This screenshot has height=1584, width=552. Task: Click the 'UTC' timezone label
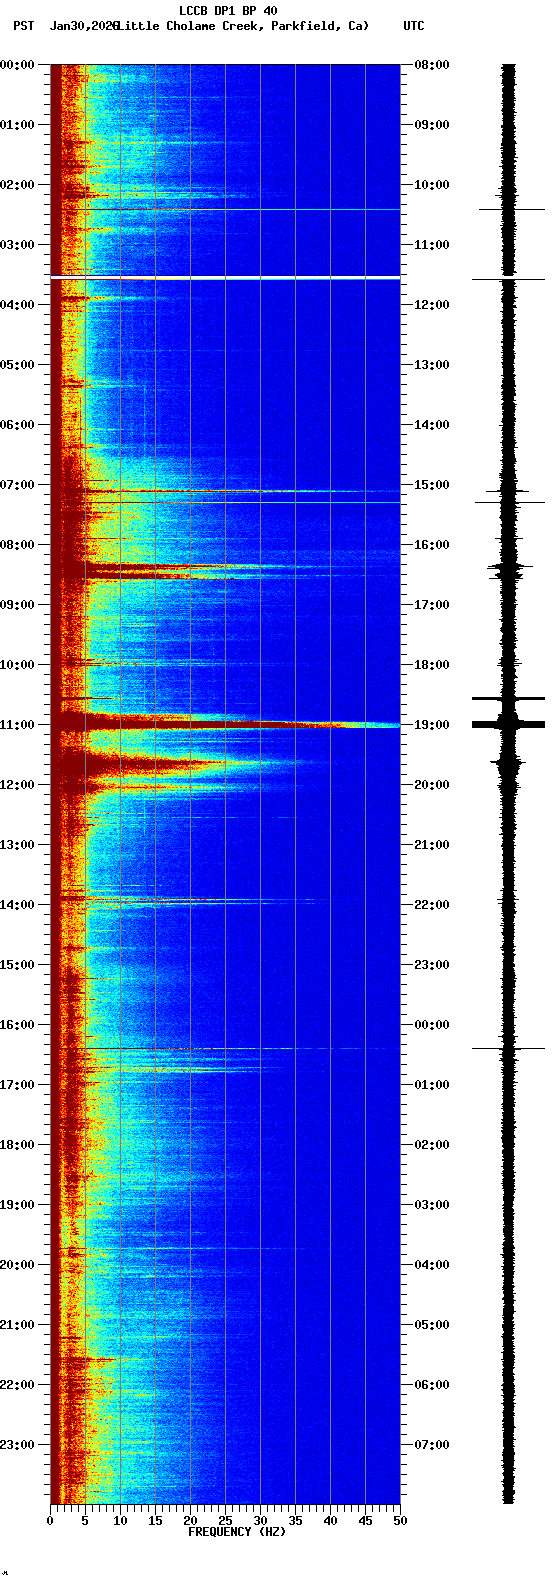[413, 26]
